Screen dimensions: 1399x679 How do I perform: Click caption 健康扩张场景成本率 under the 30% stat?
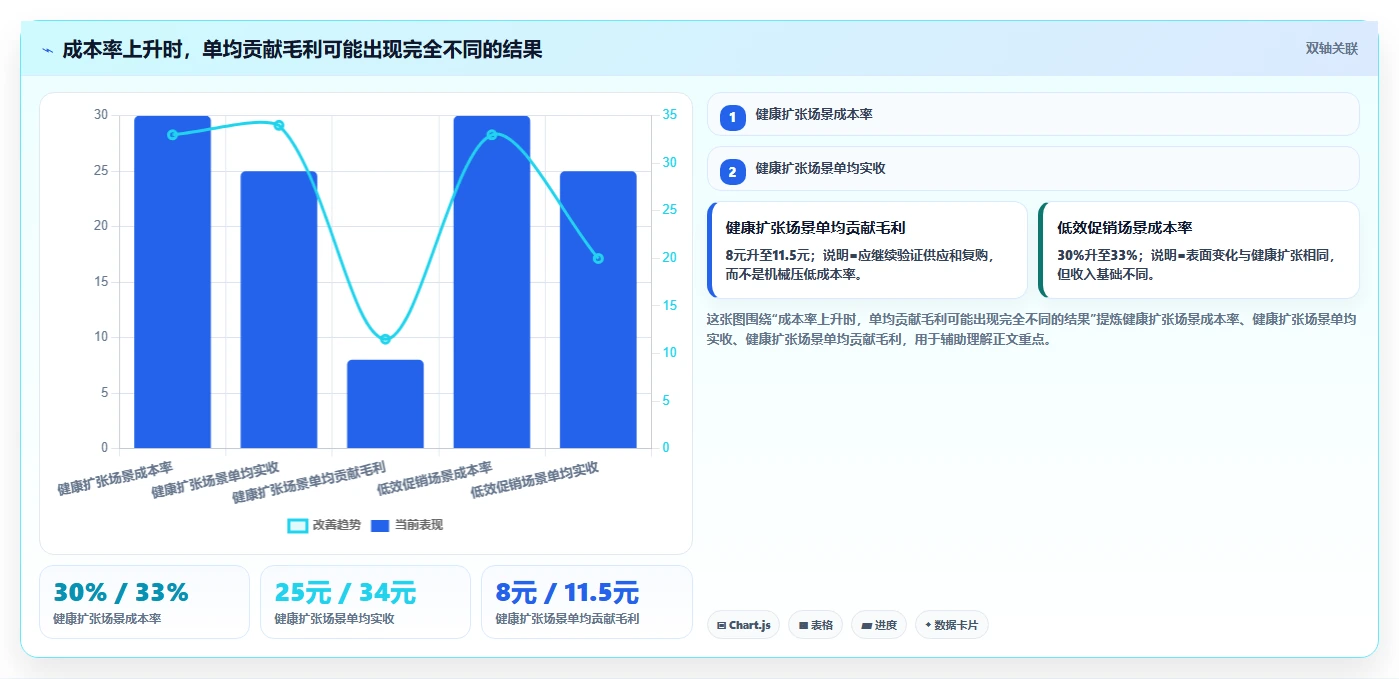pos(107,619)
